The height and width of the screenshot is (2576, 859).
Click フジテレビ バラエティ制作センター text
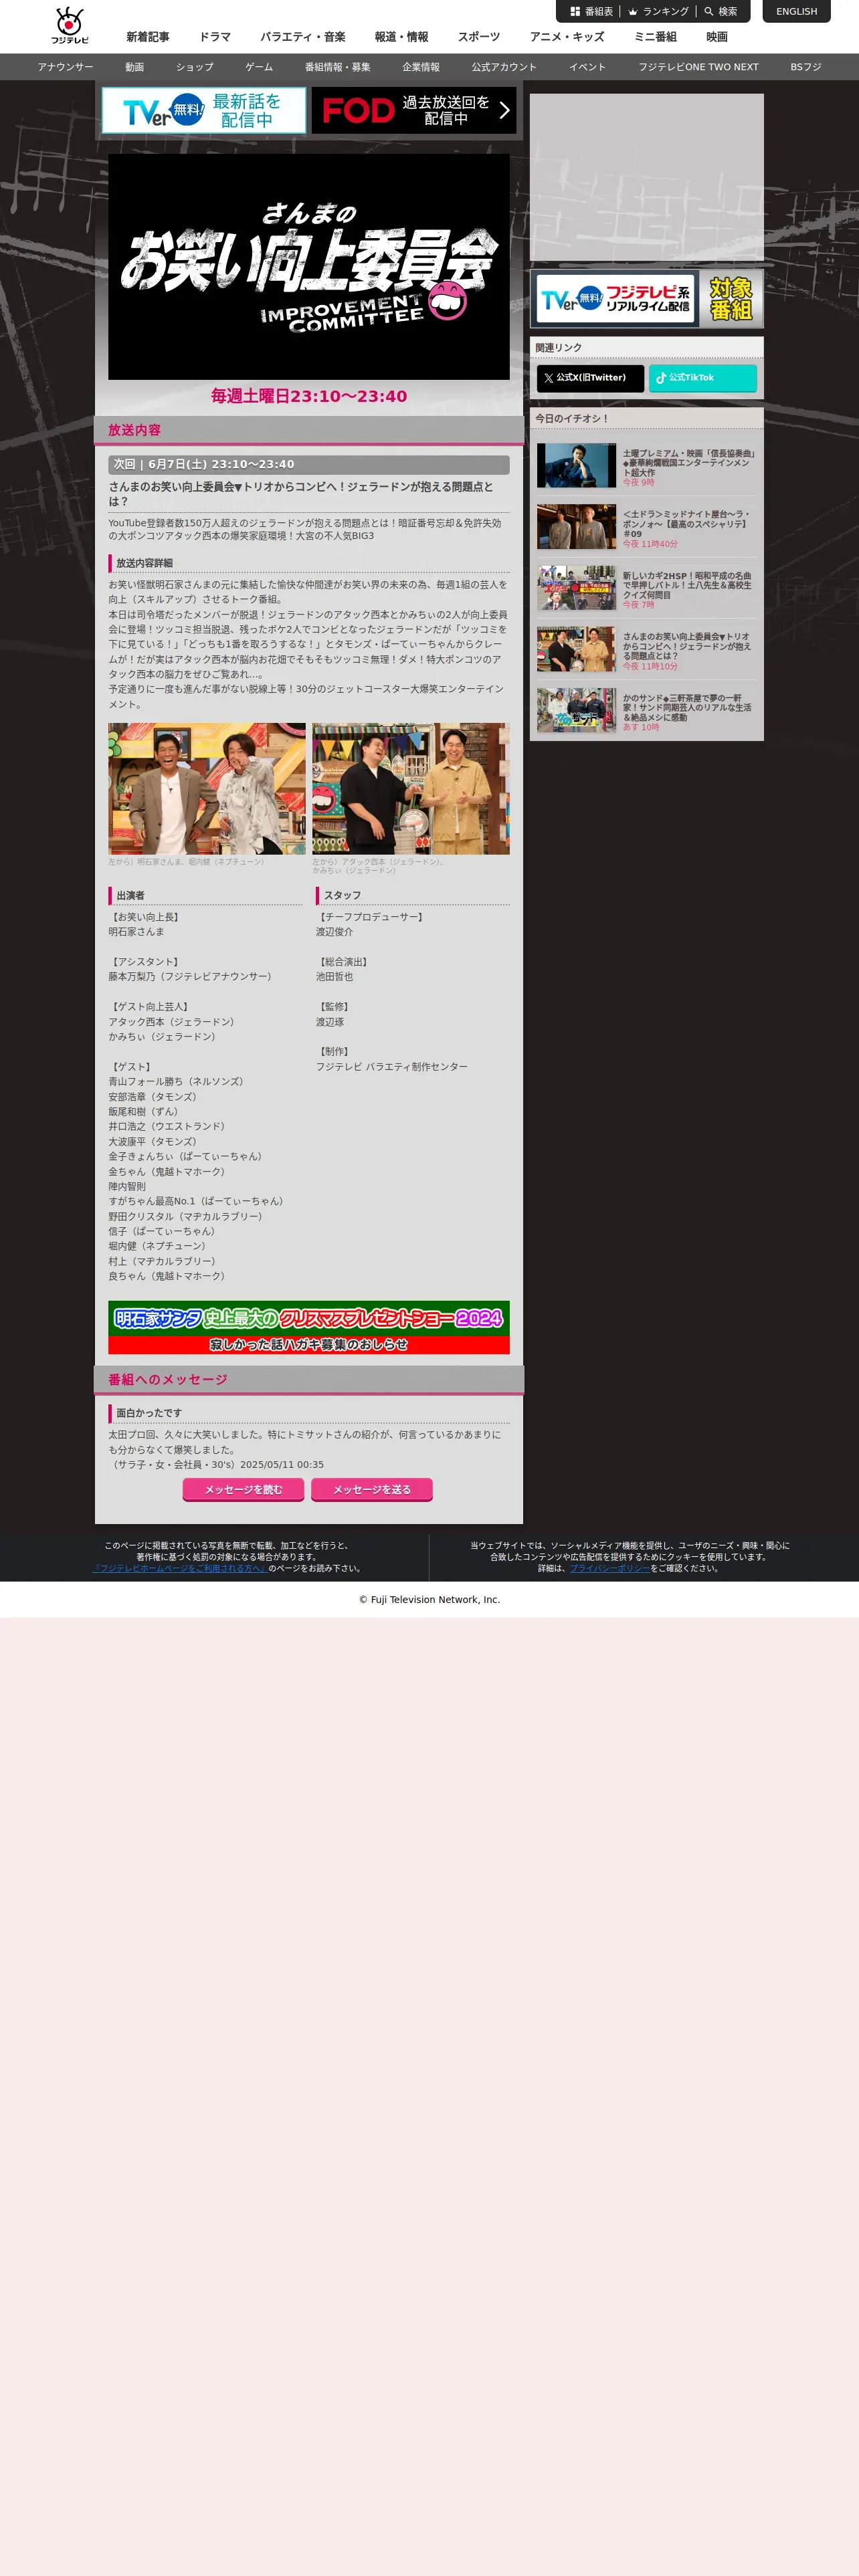392,1067
